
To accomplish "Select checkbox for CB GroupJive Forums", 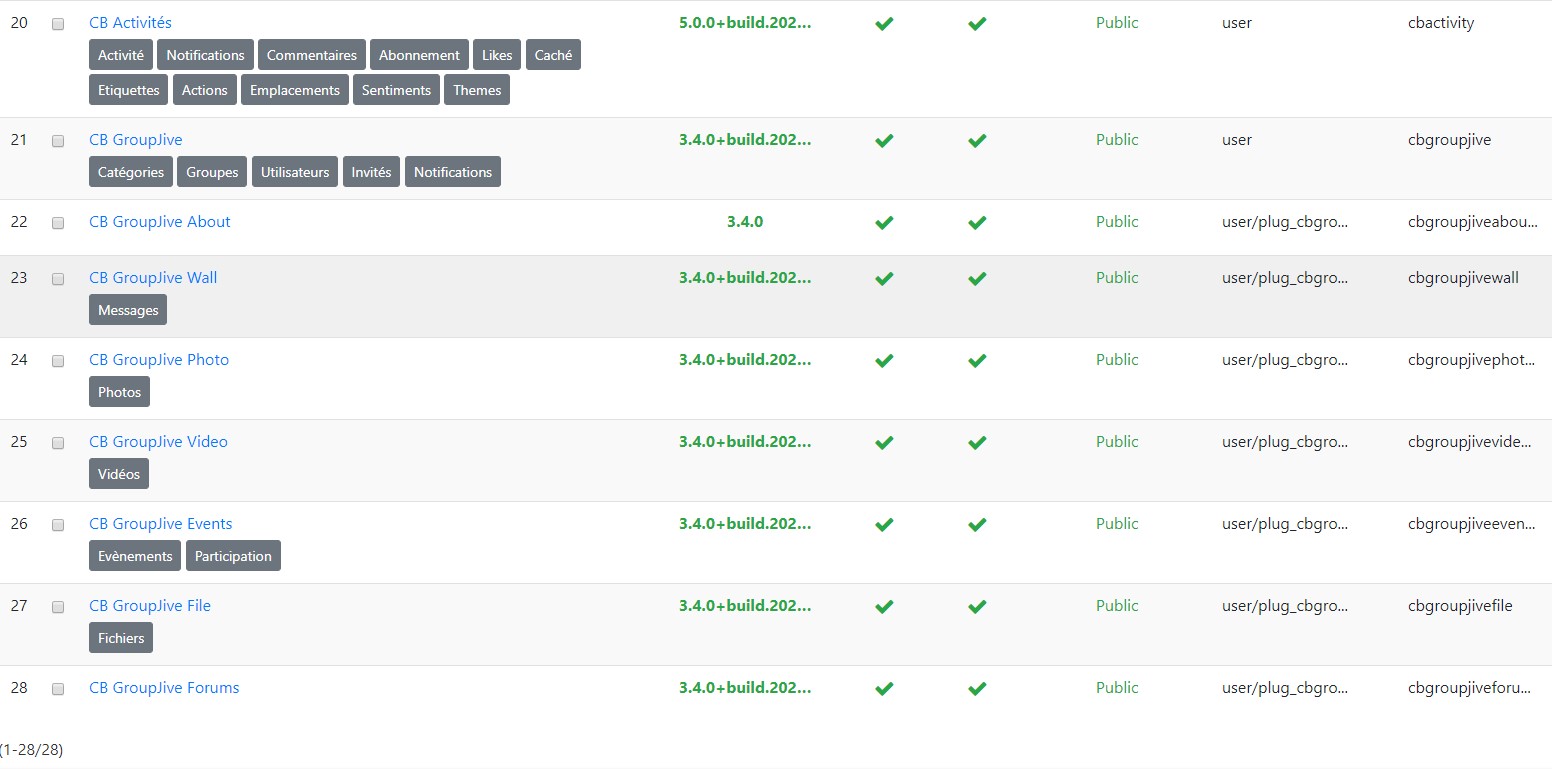I will coord(58,689).
